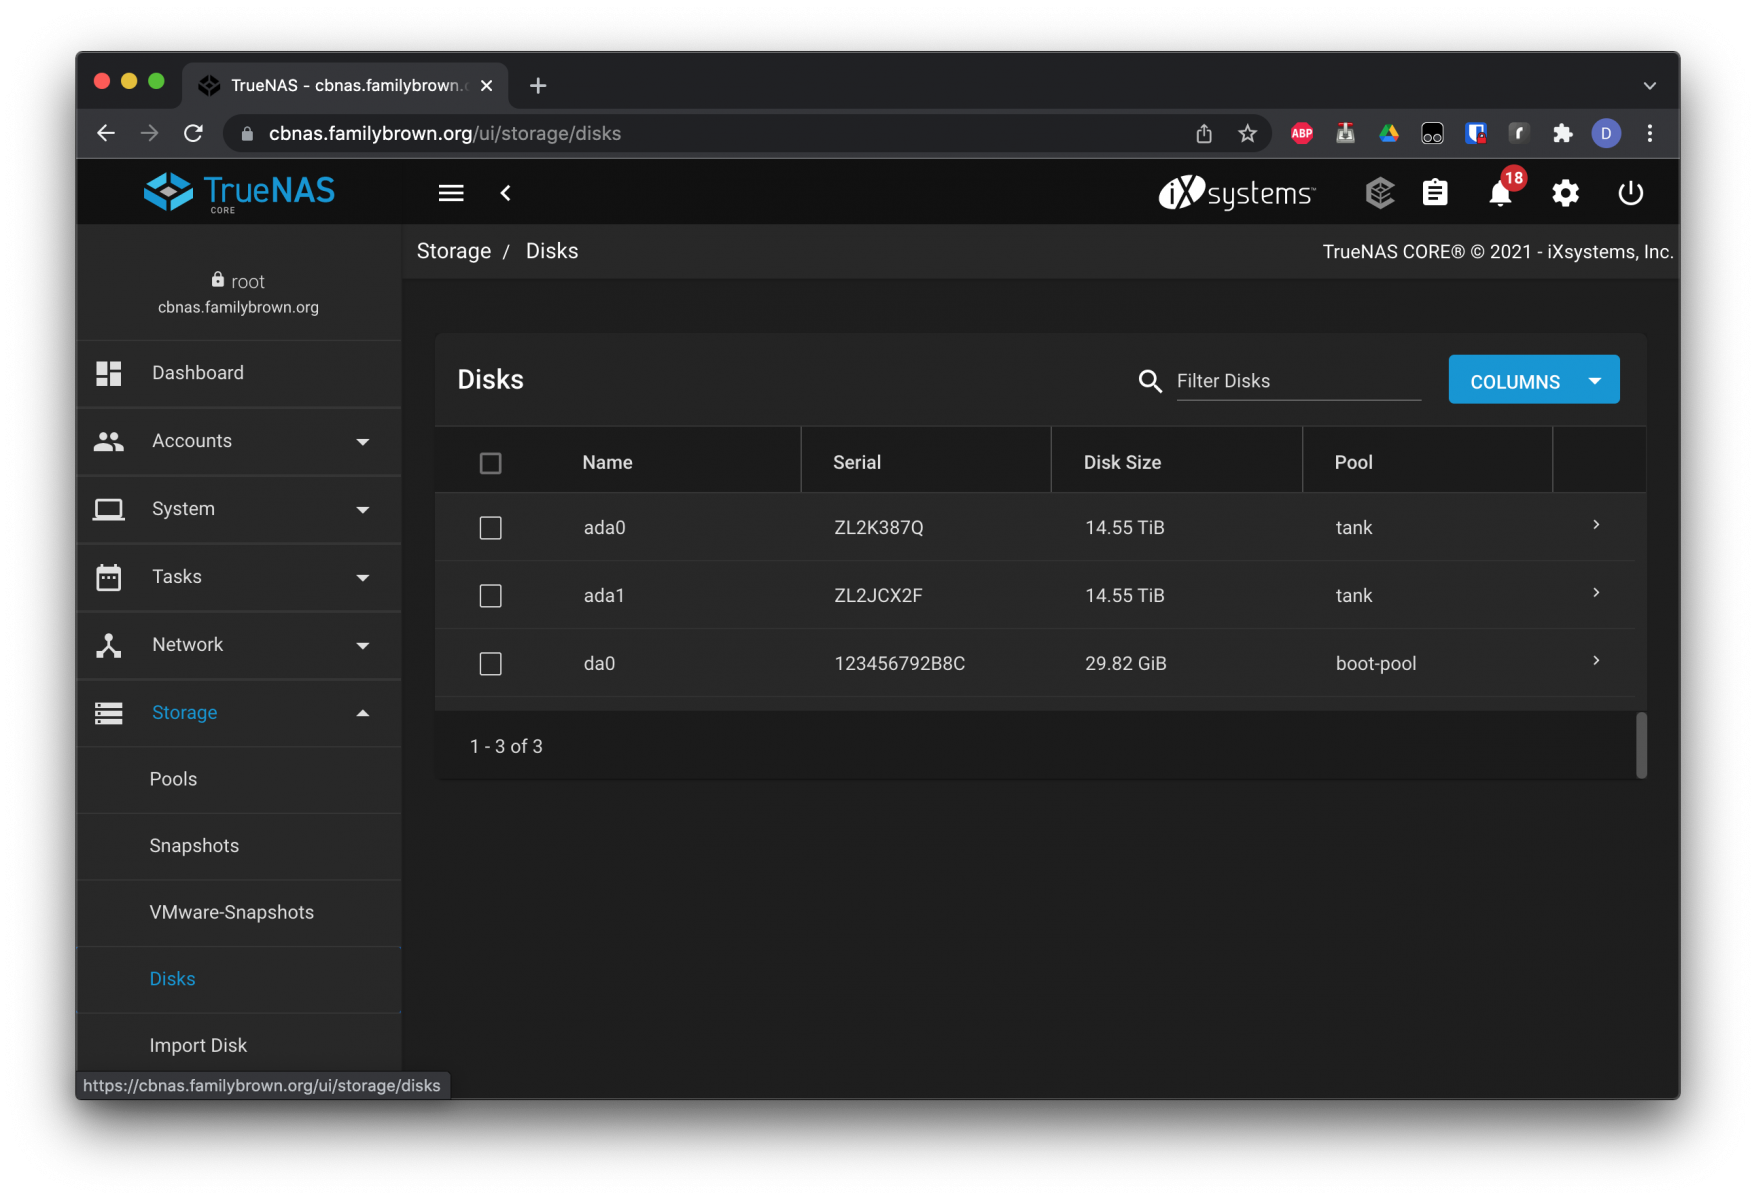Open the COLUMNS dropdown button
Viewport: 1756px width, 1200px height.
1534,380
